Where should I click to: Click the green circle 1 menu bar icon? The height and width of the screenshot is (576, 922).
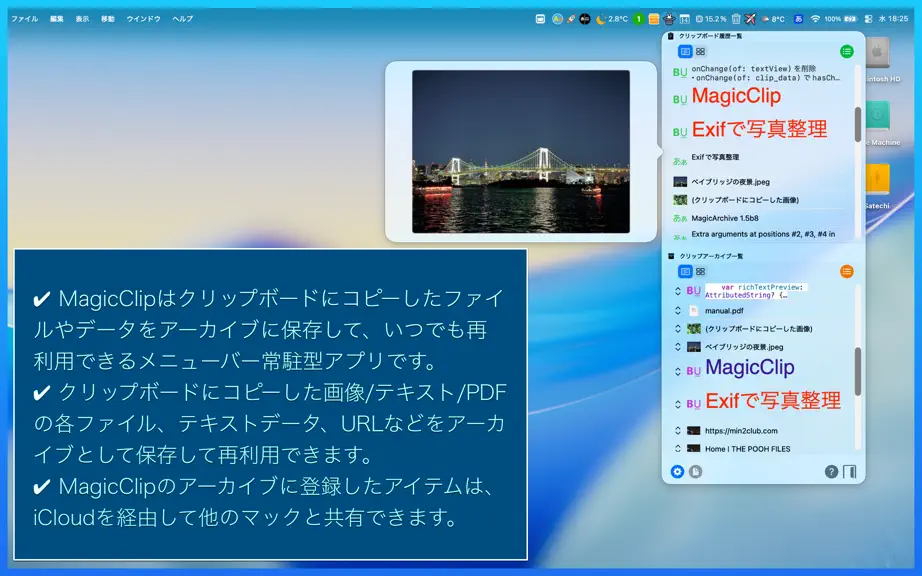point(639,19)
